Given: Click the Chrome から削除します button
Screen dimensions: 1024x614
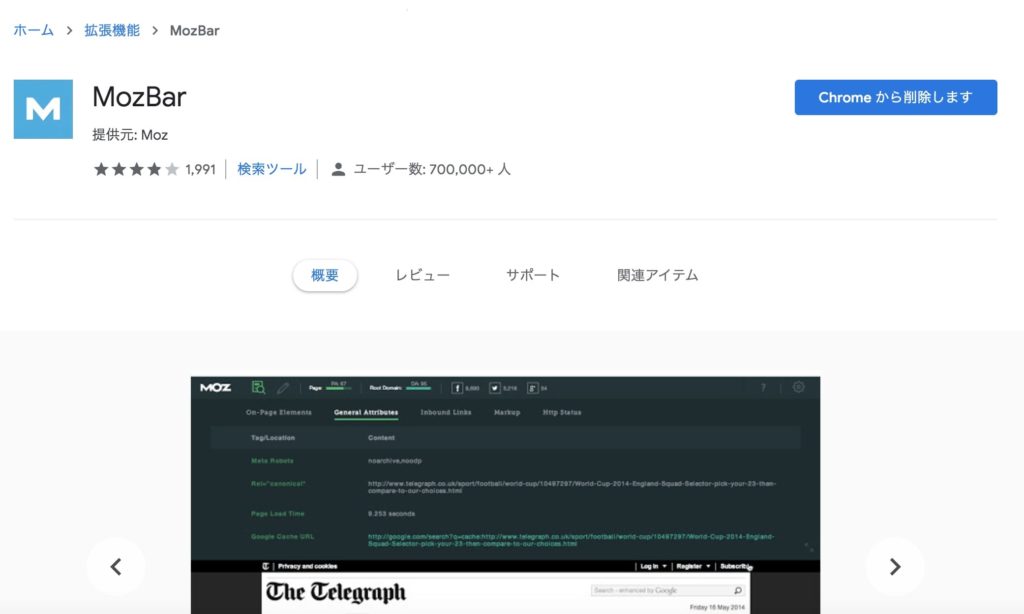Looking at the screenshot, I should [x=895, y=97].
